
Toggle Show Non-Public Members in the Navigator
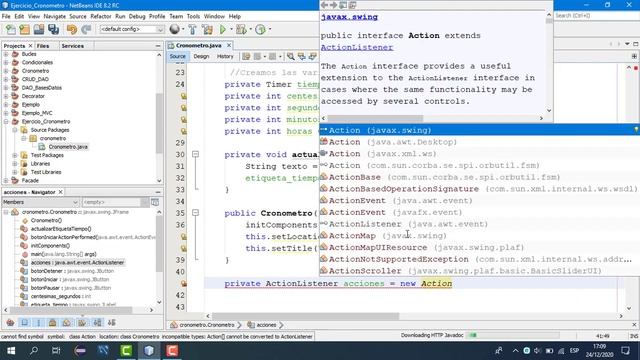click(52, 322)
